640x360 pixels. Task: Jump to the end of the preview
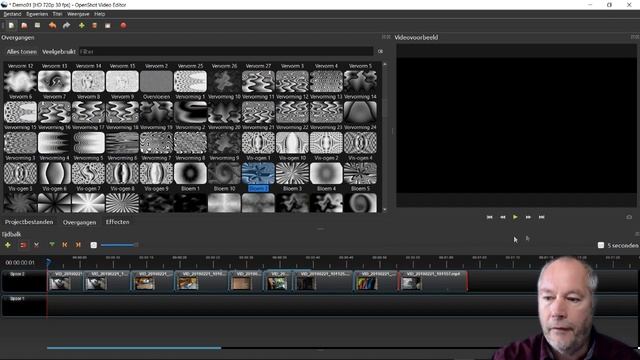541,217
